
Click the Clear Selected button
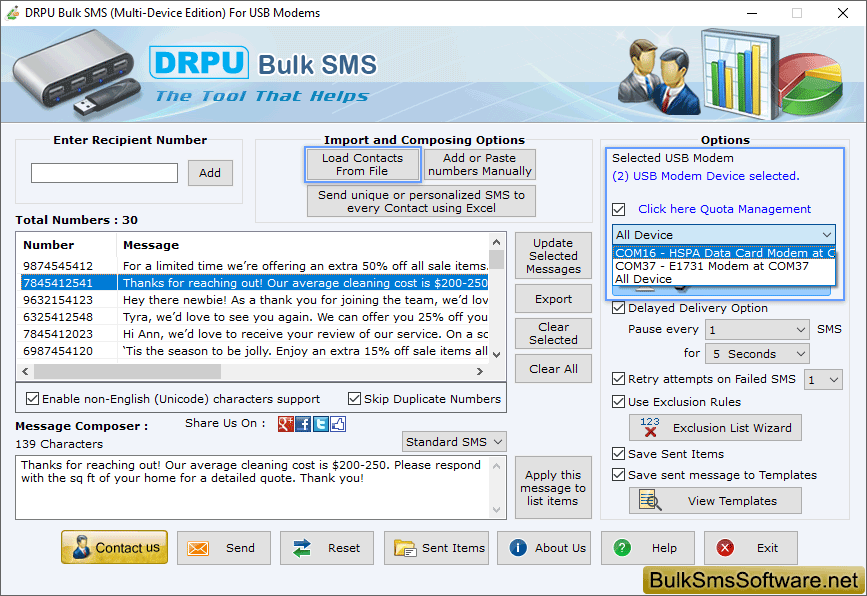pyautogui.click(x=553, y=333)
